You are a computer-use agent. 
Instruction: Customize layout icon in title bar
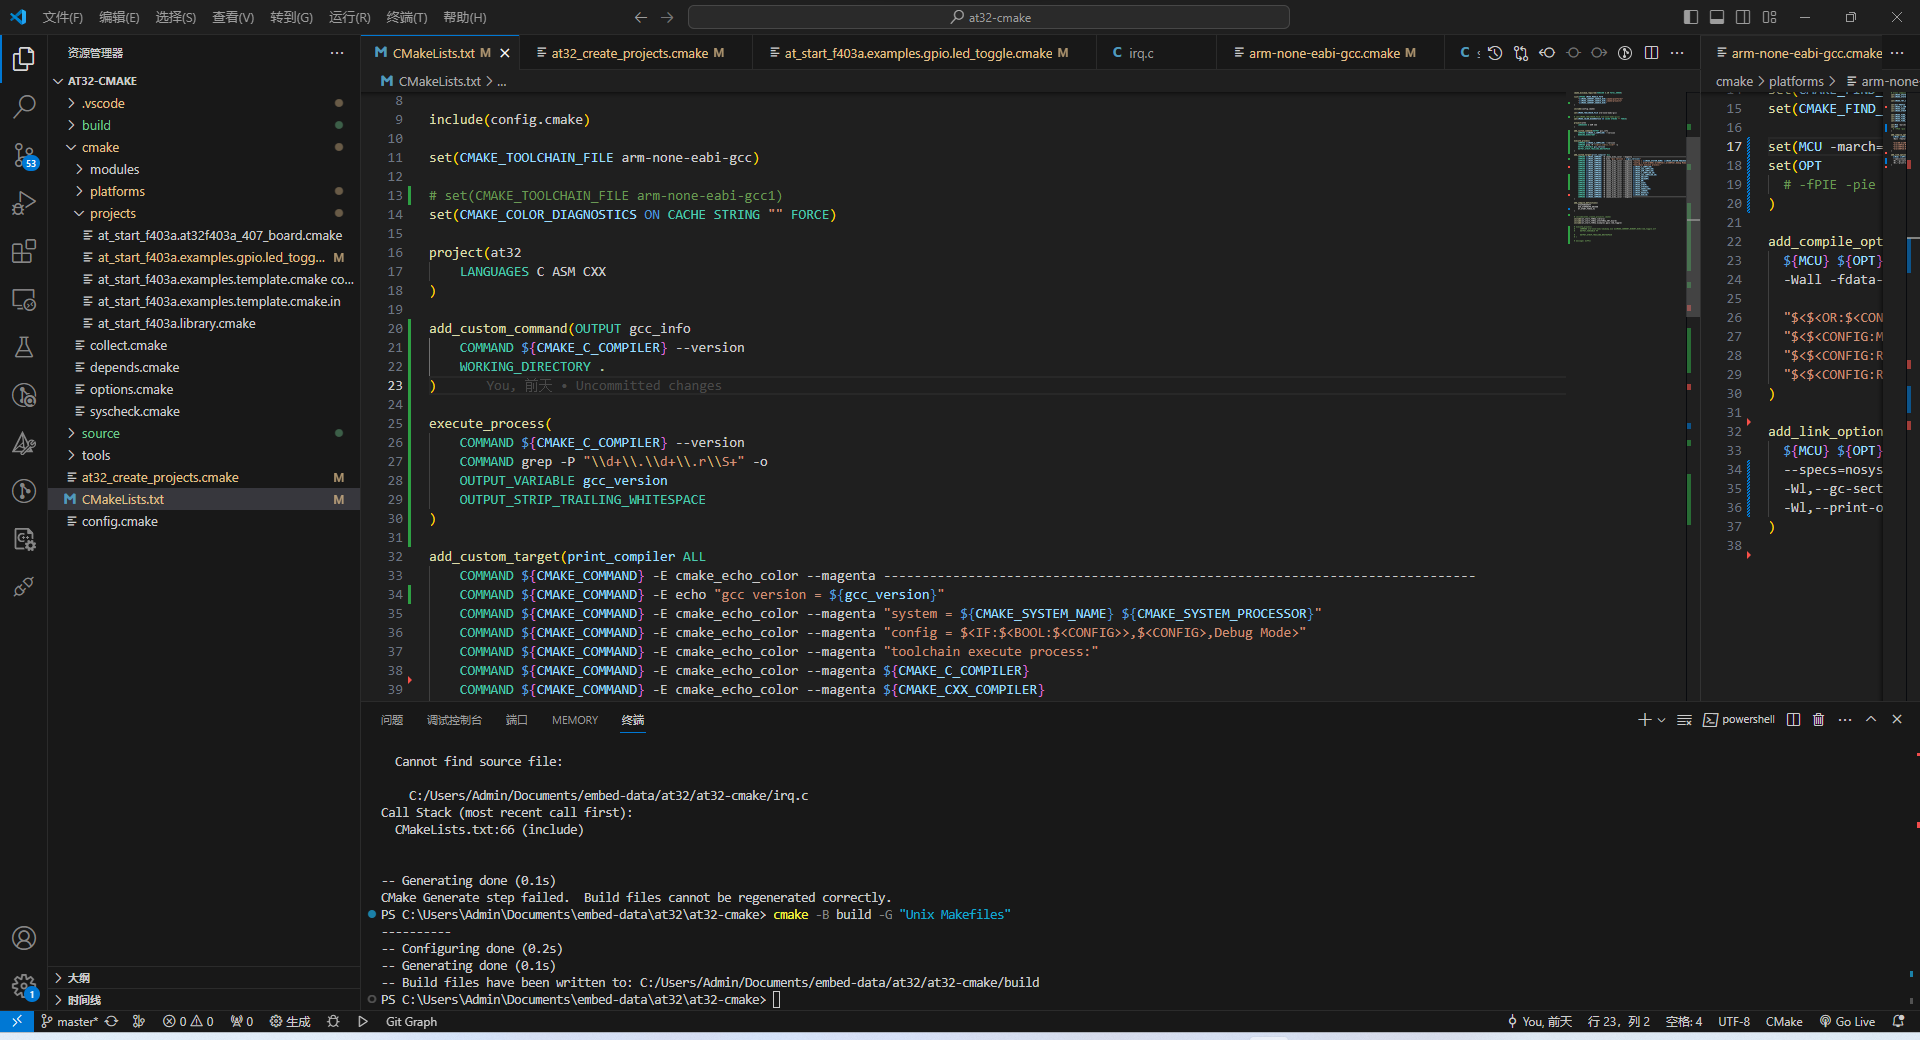[1770, 17]
